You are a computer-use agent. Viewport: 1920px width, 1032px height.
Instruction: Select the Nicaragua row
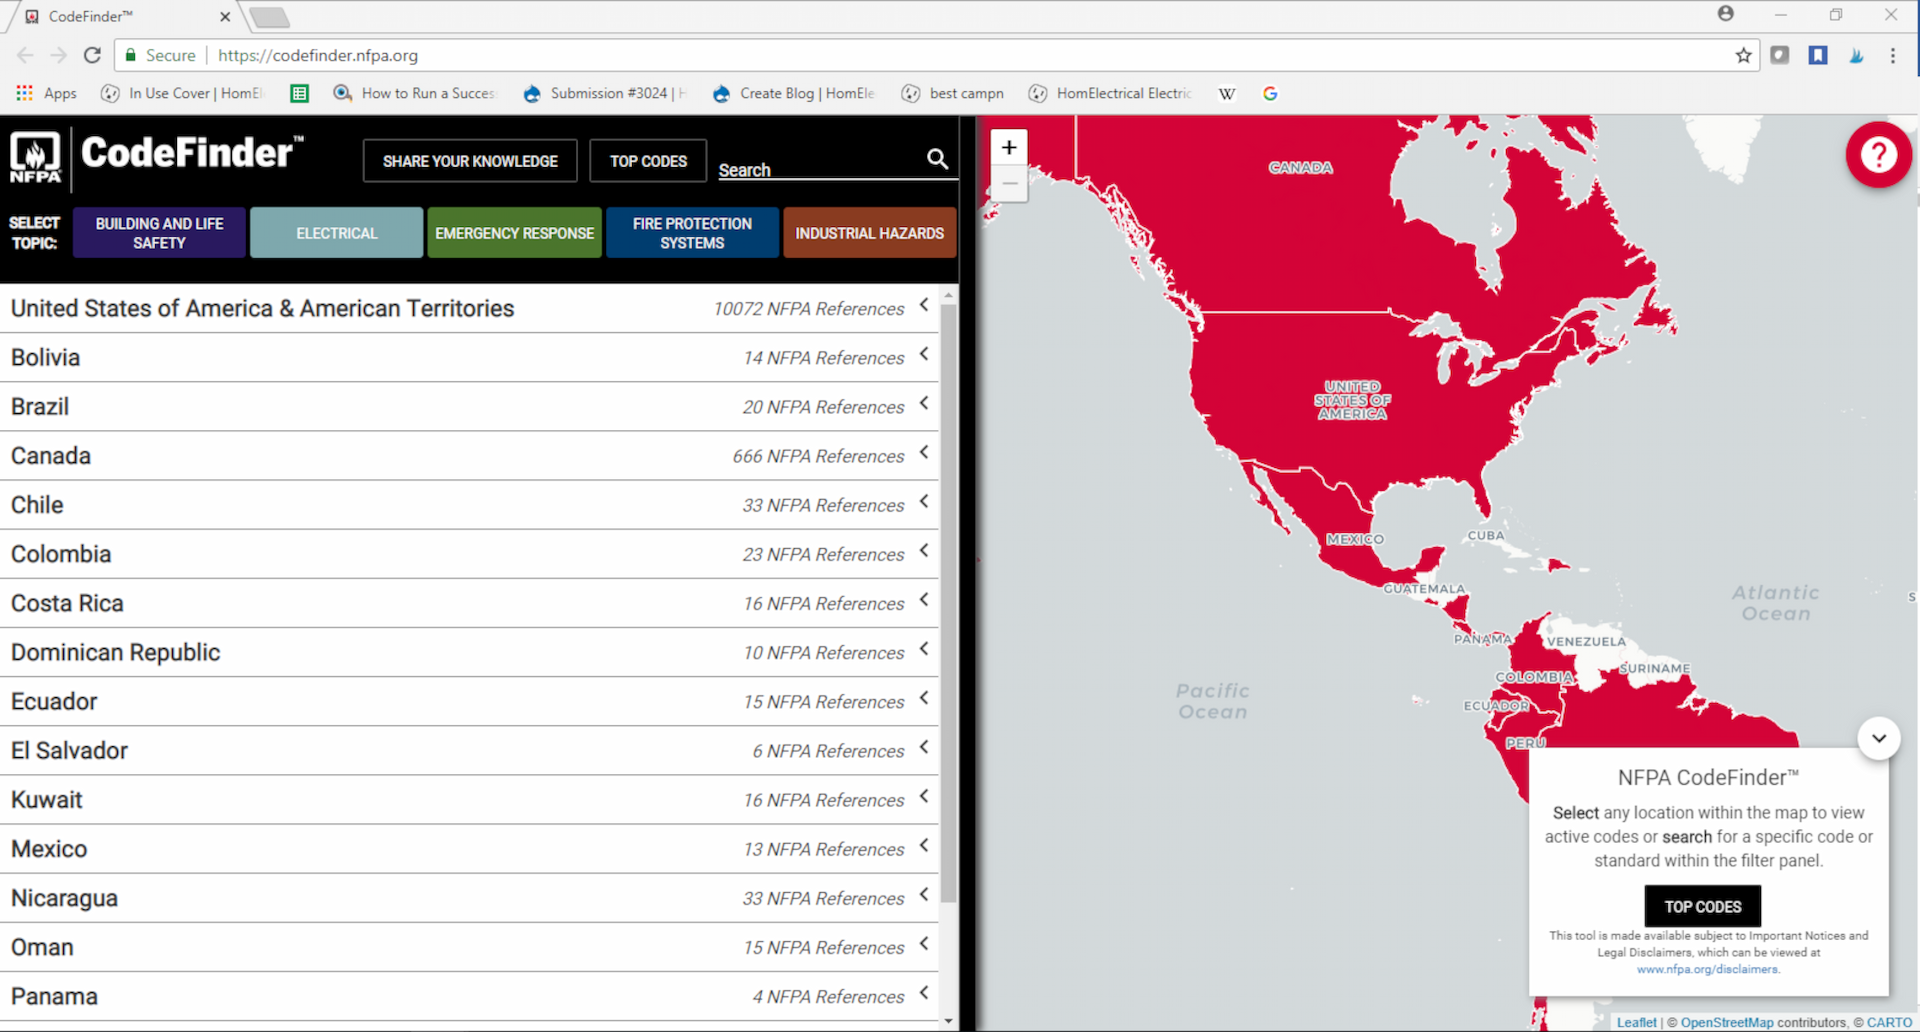469,898
